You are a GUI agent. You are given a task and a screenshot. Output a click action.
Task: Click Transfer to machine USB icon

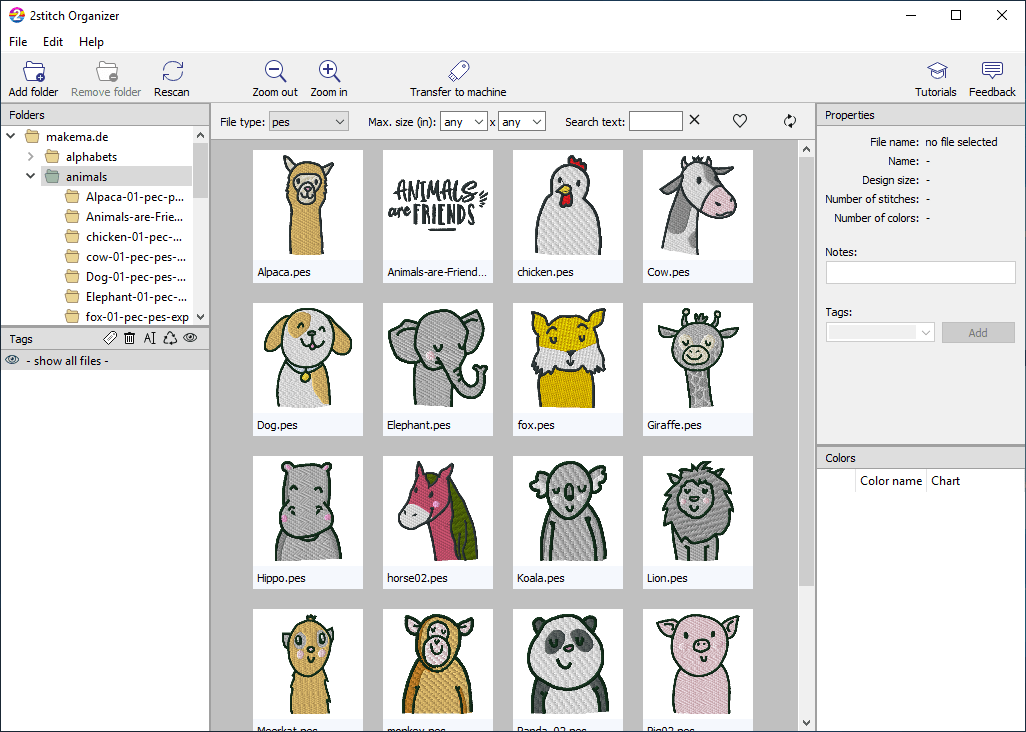coord(458,71)
